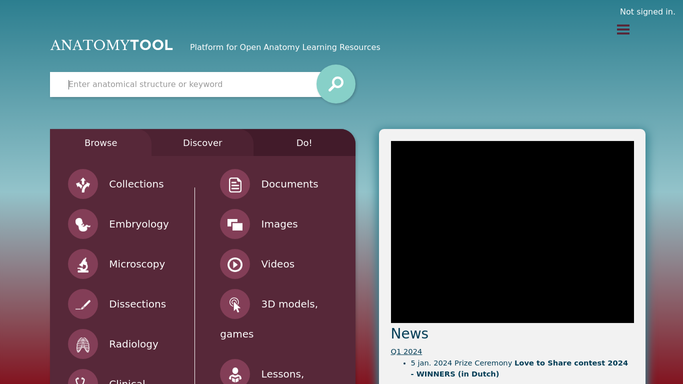The height and width of the screenshot is (384, 683).
Task: Click the Documents page icon
Action: point(235,184)
